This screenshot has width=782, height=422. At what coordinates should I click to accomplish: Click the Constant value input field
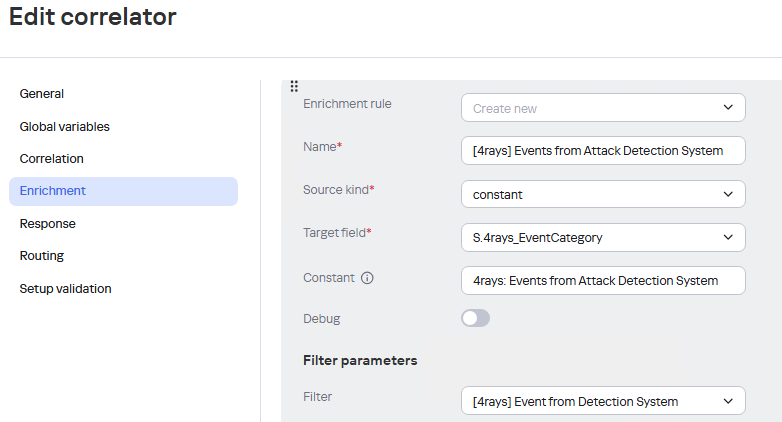pyautogui.click(x=603, y=280)
